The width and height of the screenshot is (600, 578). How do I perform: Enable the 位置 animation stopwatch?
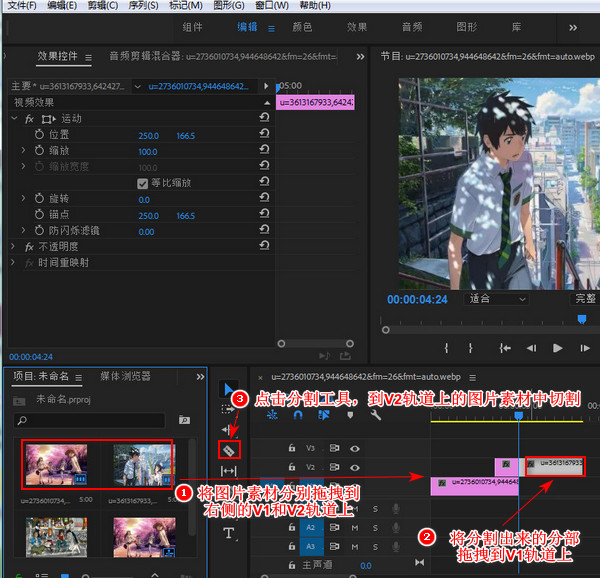(x=39, y=134)
